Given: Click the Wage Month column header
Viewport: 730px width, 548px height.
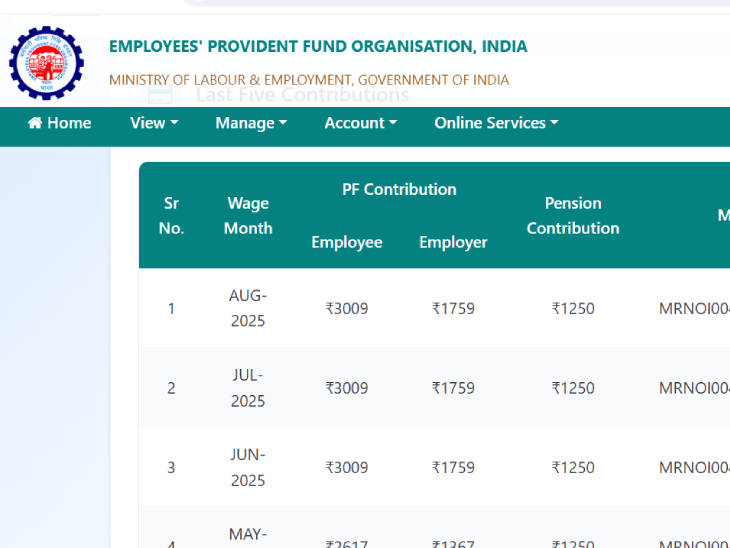Looking at the screenshot, I should [x=248, y=215].
